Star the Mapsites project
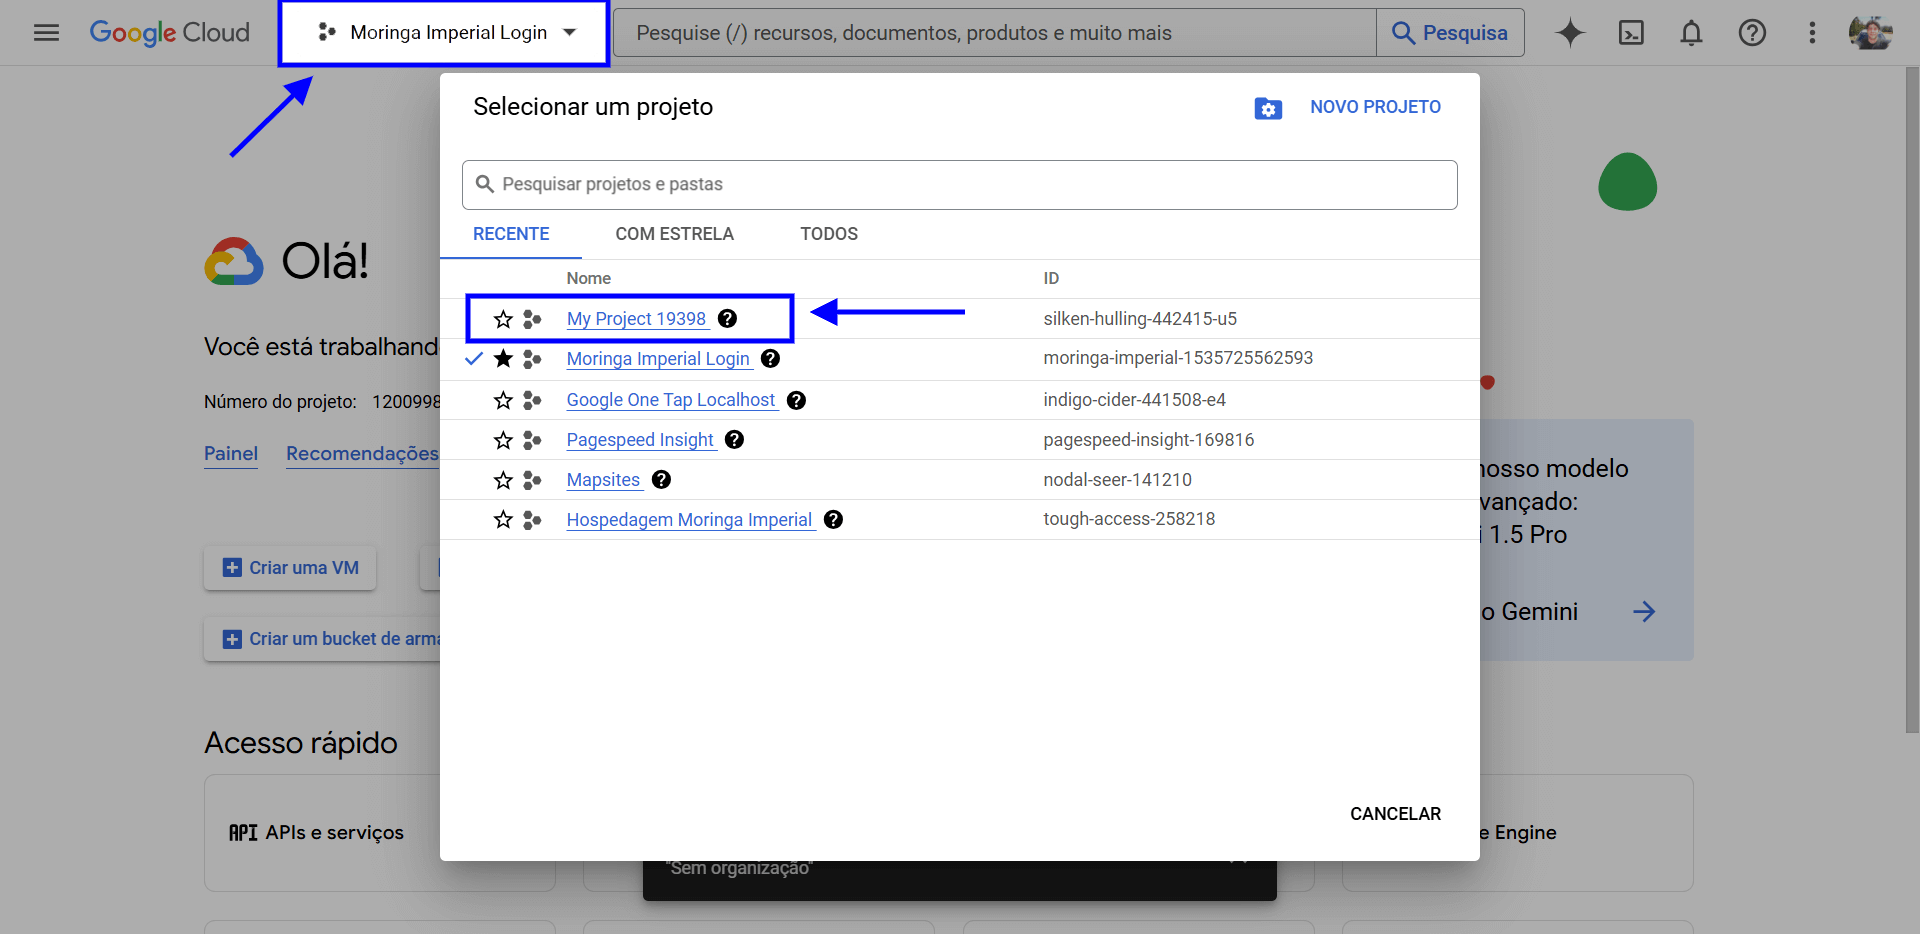Image resolution: width=1920 pixels, height=934 pixels. (x=503, y=480)
